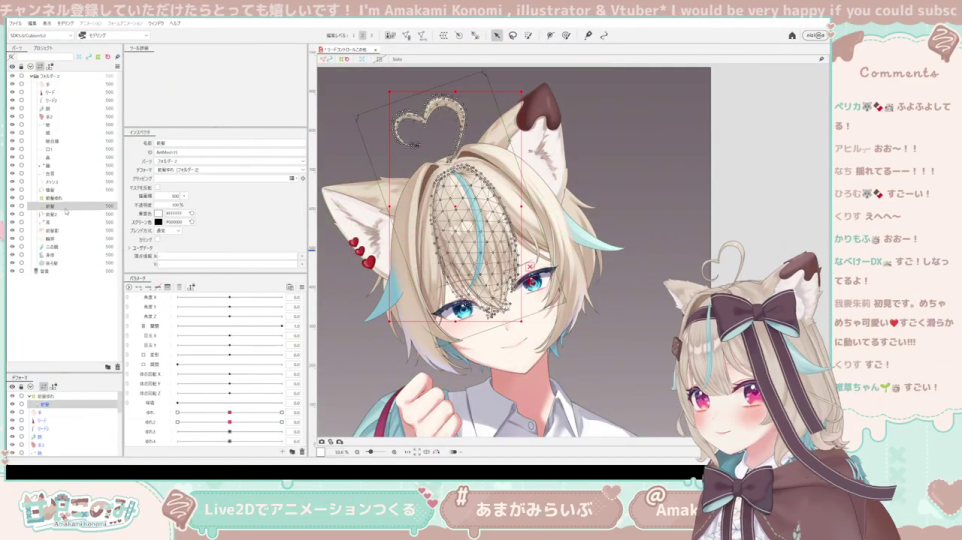Select the warp deformer creation tool
962x540 pixels.
coord(443,36)
